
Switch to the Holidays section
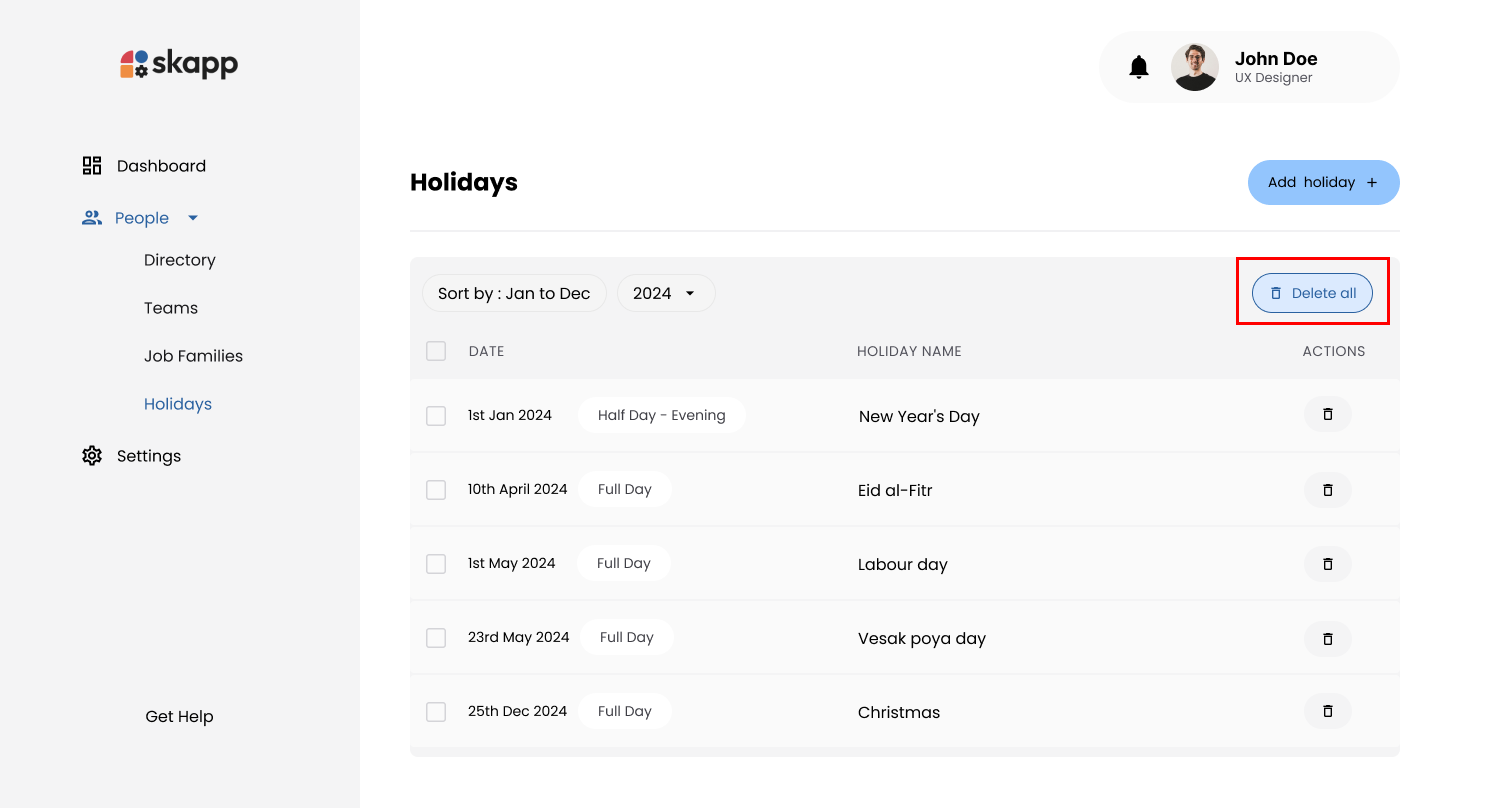point(178,403)
